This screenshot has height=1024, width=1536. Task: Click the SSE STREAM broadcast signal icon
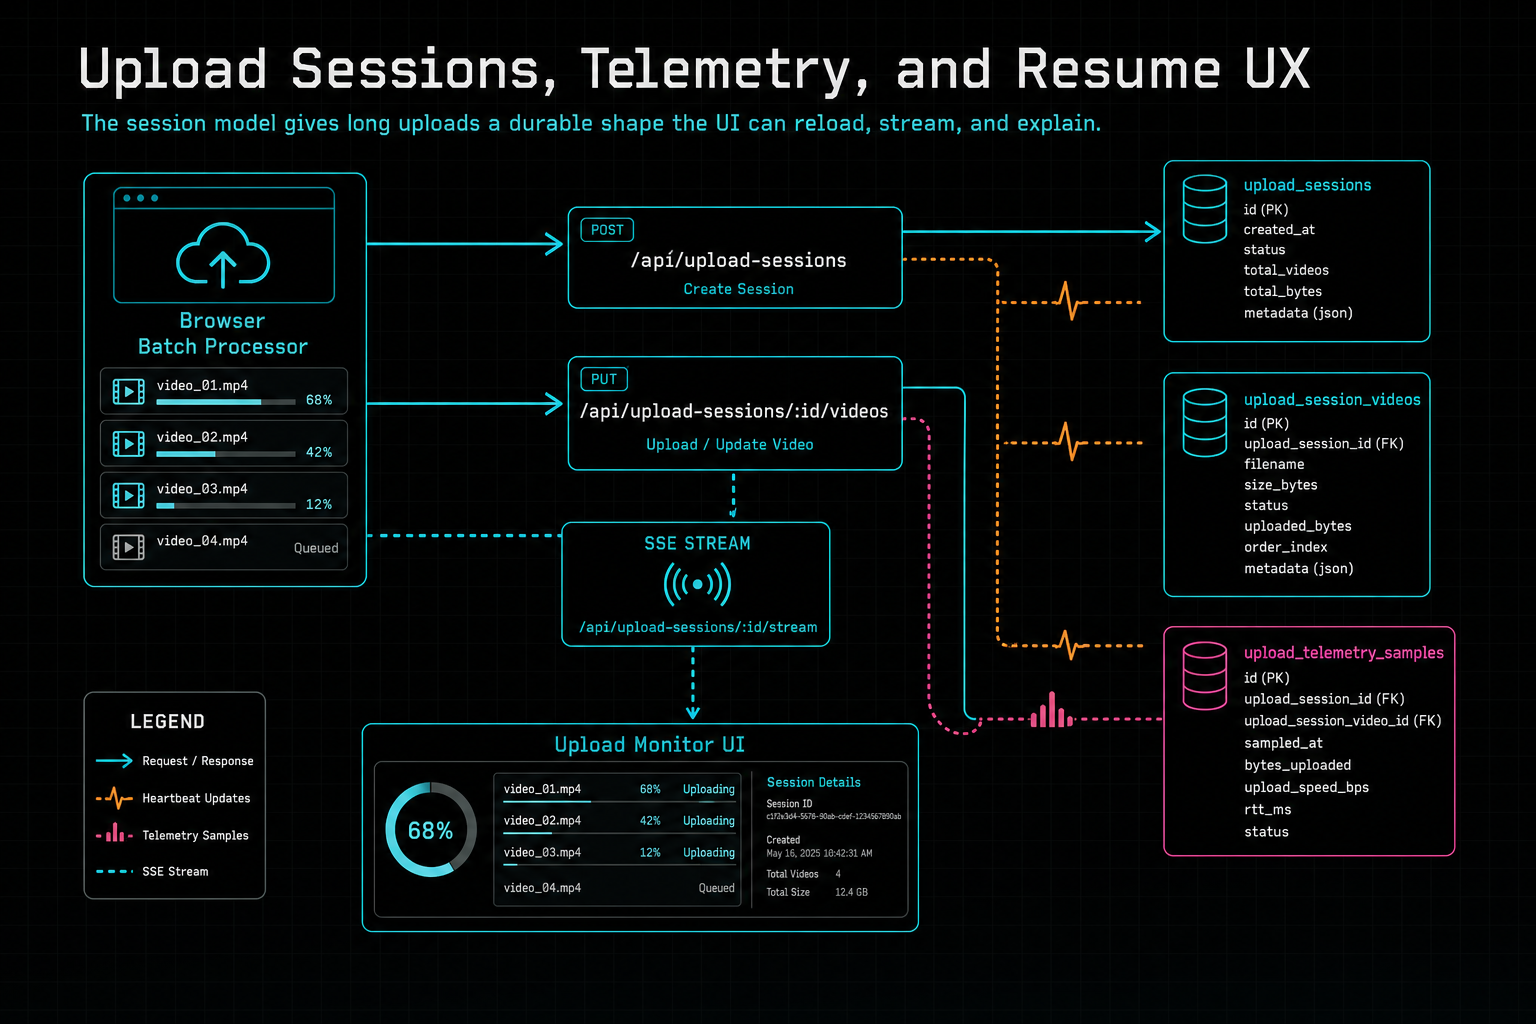(697, 584)
